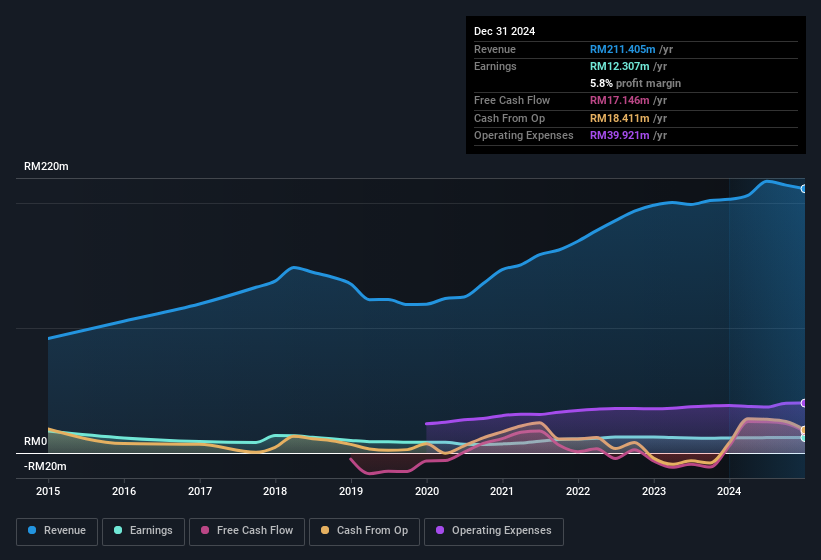Click the RM211.405m revenue value

tap(623, 49)
